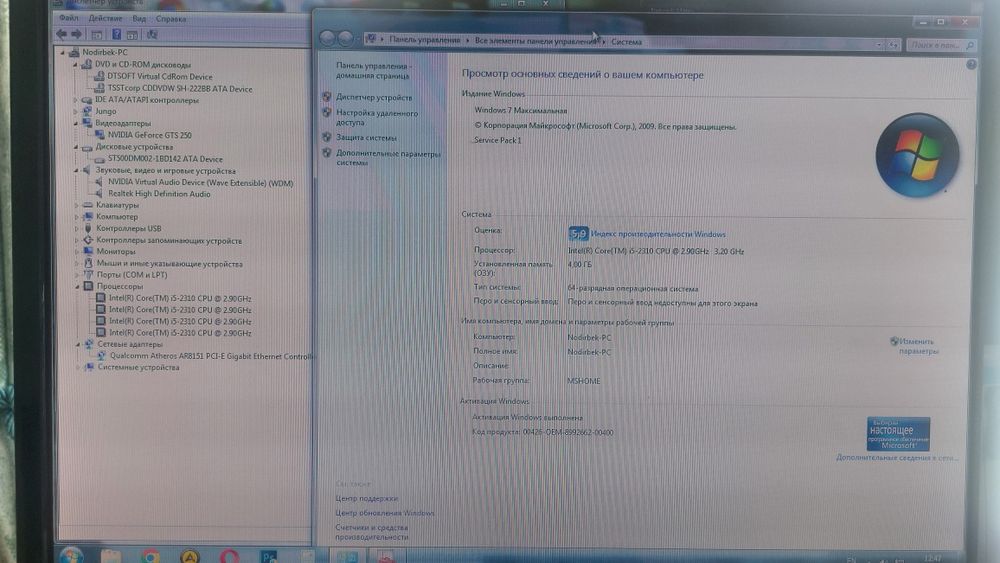Go forward in Control Panel window

tap(345, 39)
